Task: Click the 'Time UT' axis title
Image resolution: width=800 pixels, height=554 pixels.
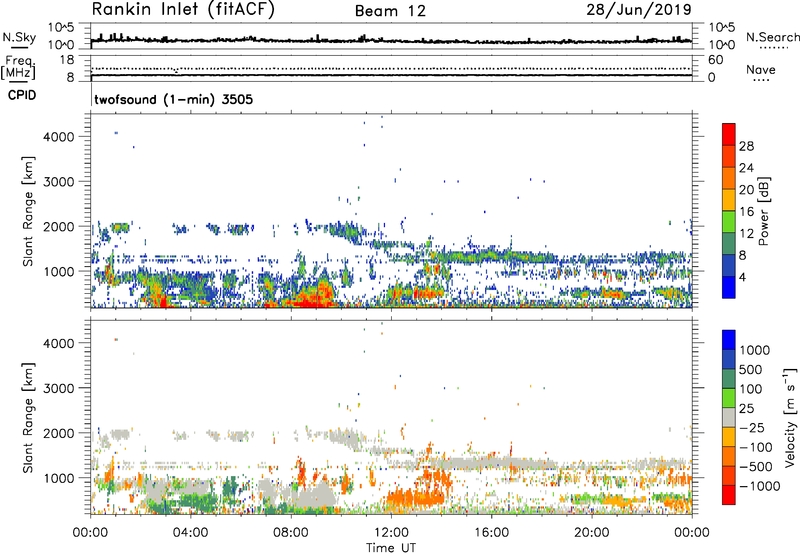Action: pyautogui.click(x=391, y=548)
